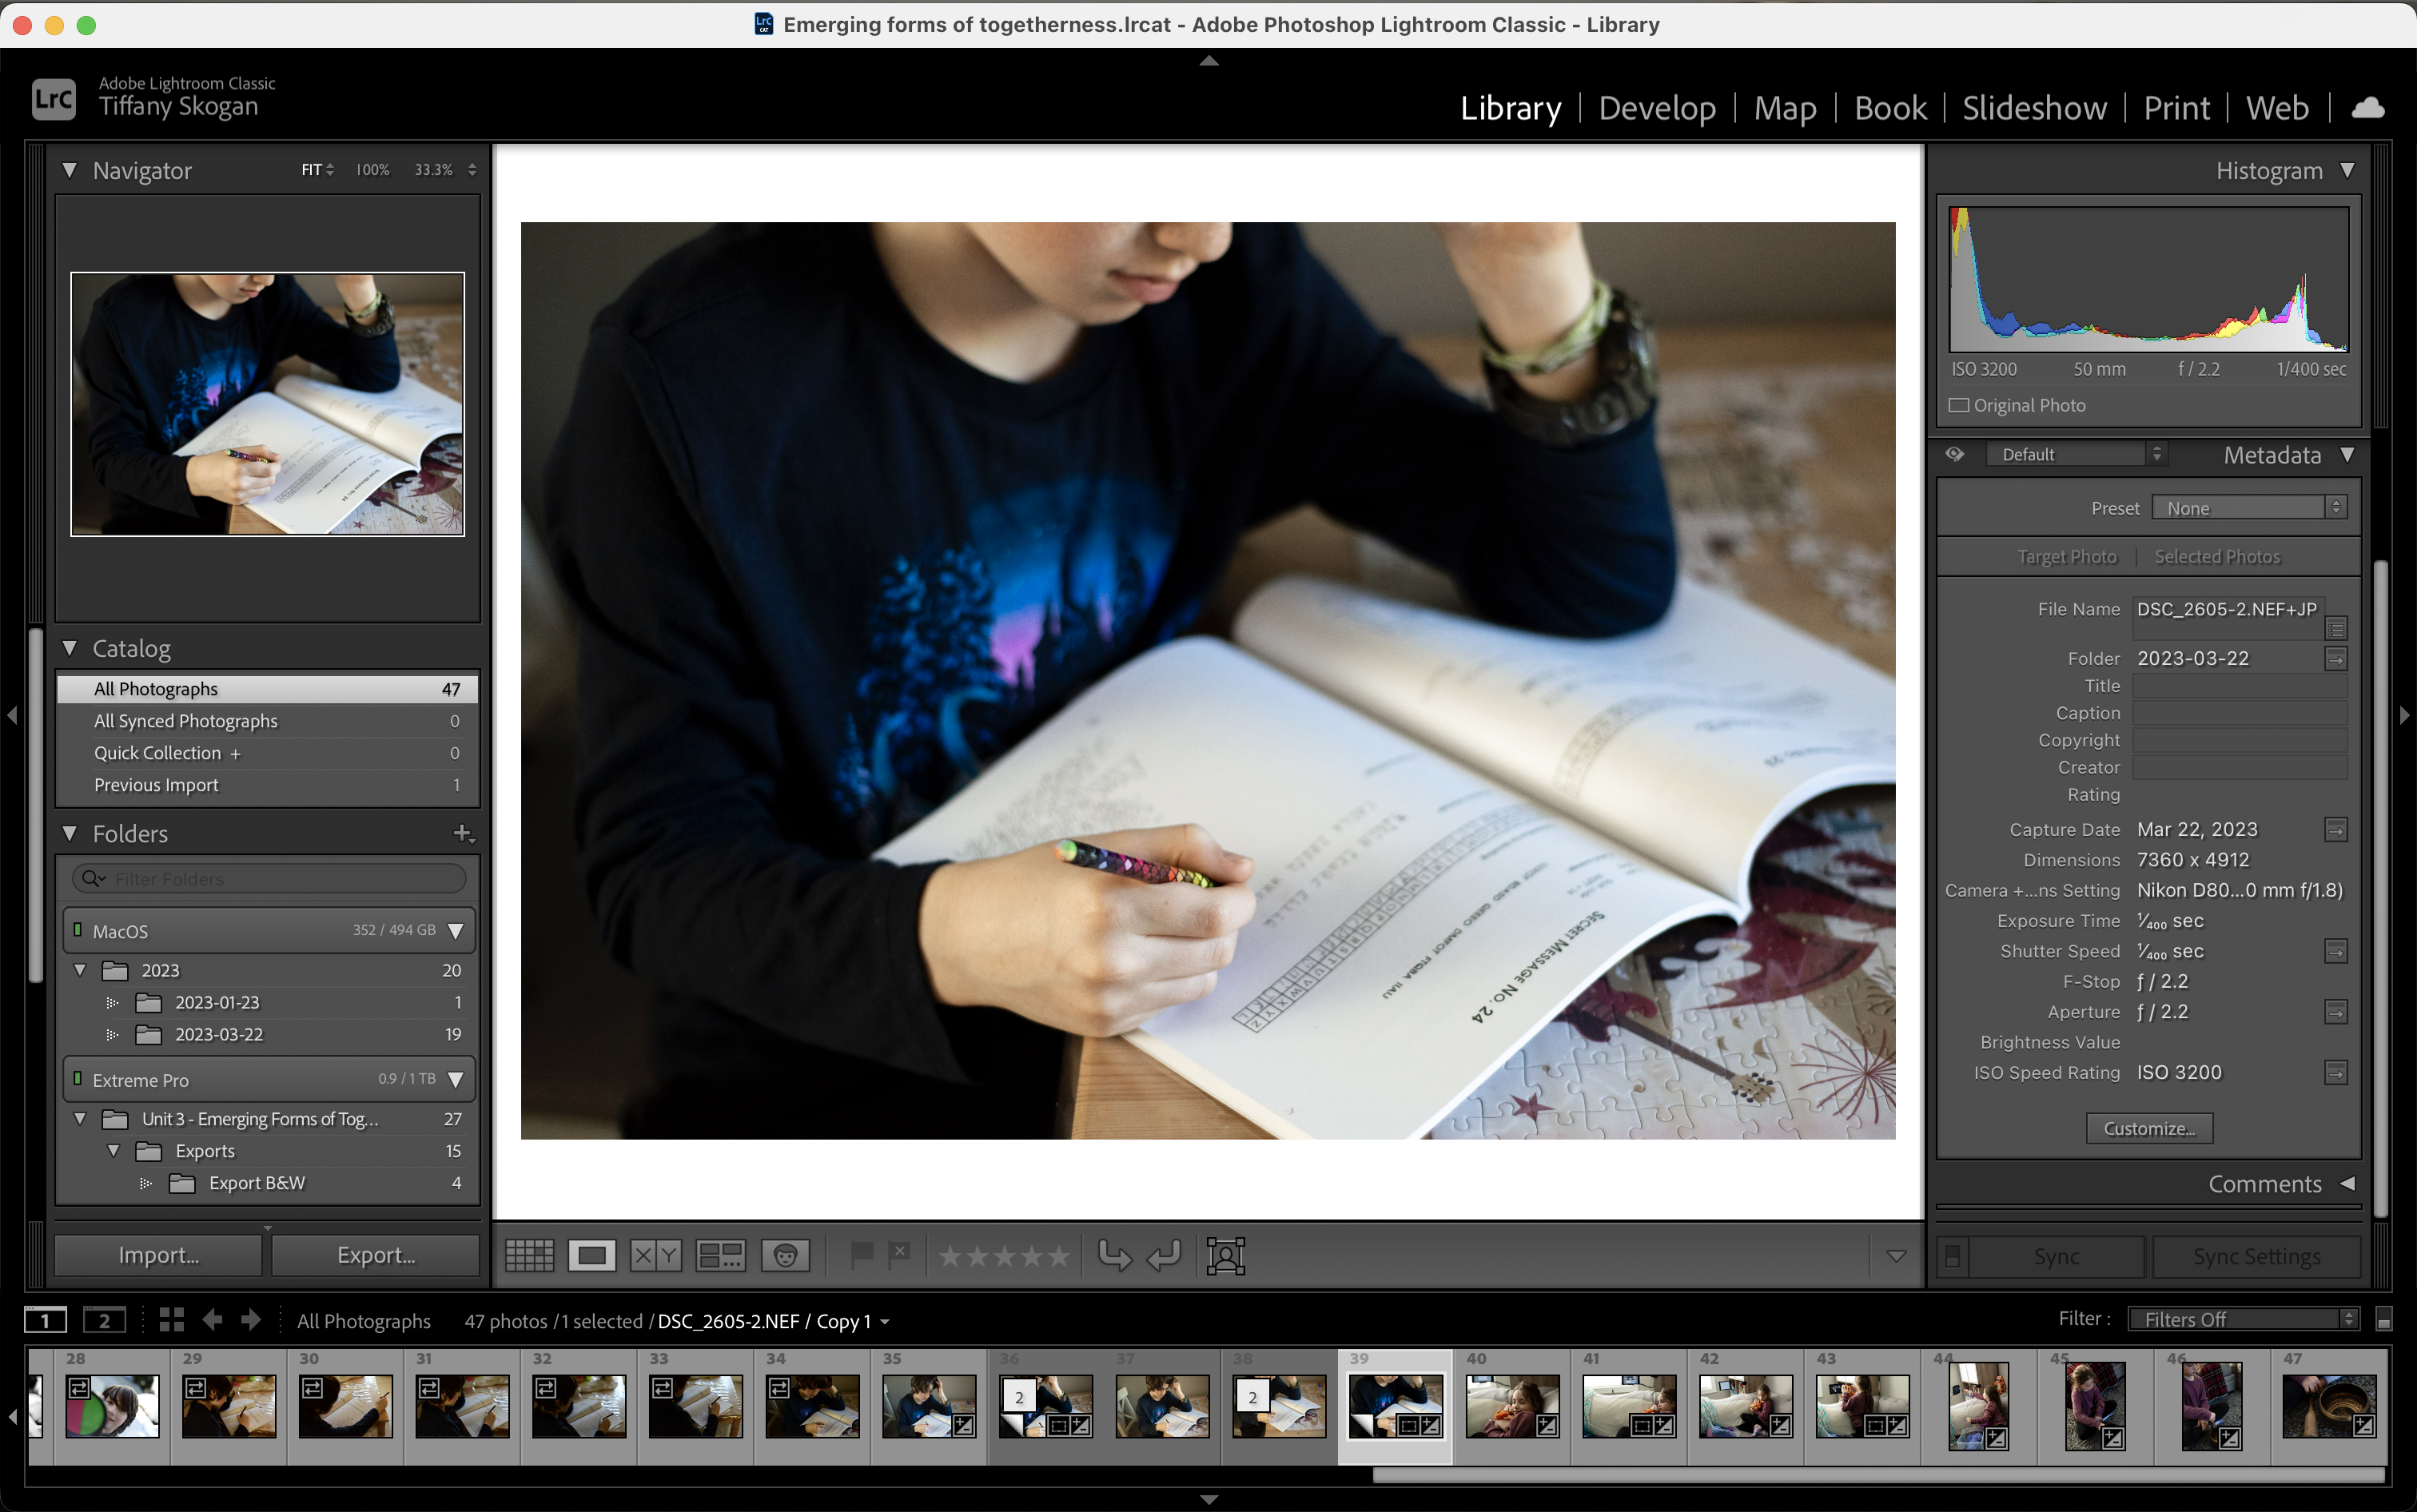Click Folder go-to arrow in Metadata
The width and height of the screenshot is (2417, 1512).
(x=2336, y=659)
